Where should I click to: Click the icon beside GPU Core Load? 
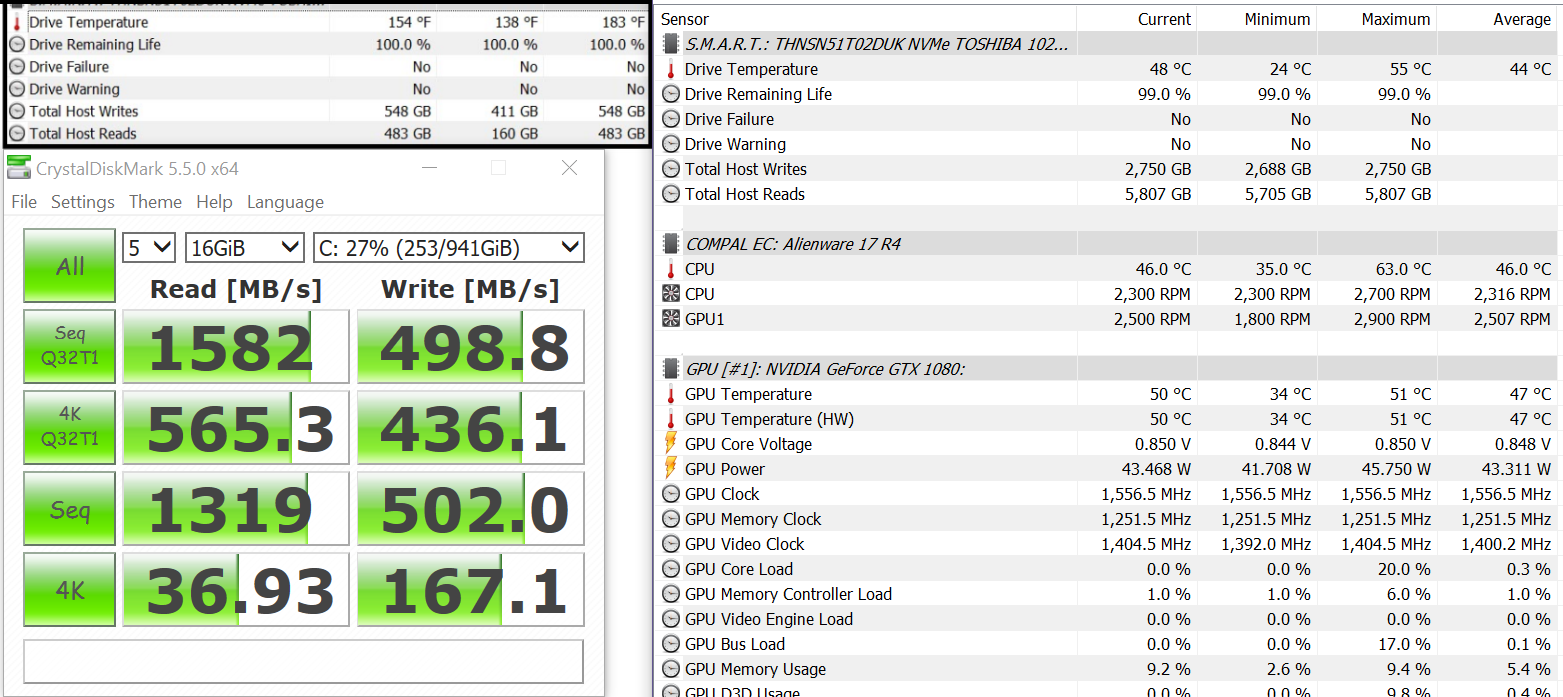[671, 569]
